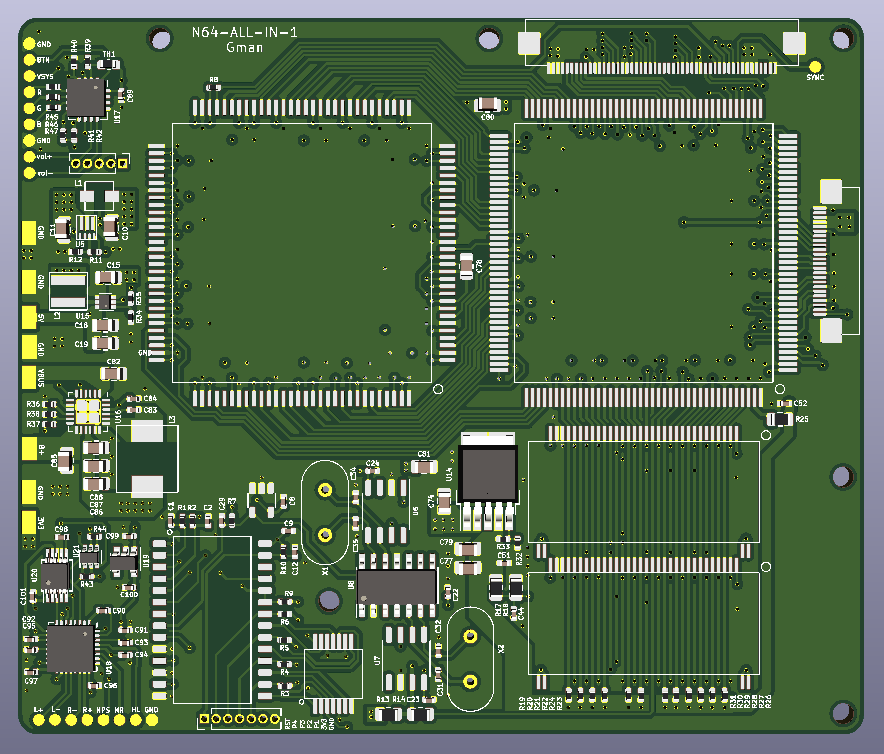884x754 pixels.
Task: Select the U17 chip near the BTN pad
Action: click(86, 98)
